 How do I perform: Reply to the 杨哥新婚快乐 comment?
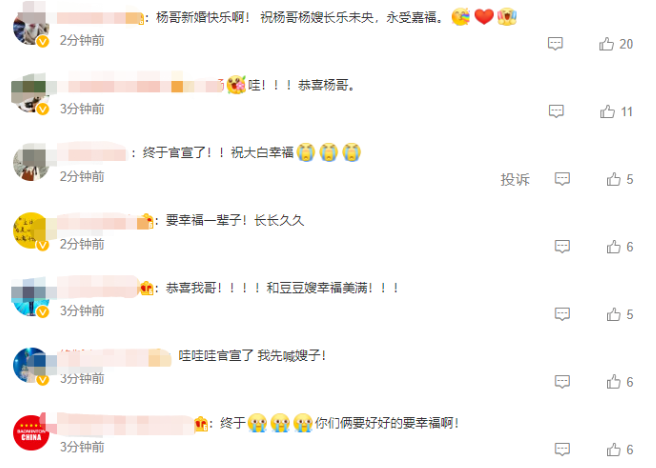coord(555,43)
